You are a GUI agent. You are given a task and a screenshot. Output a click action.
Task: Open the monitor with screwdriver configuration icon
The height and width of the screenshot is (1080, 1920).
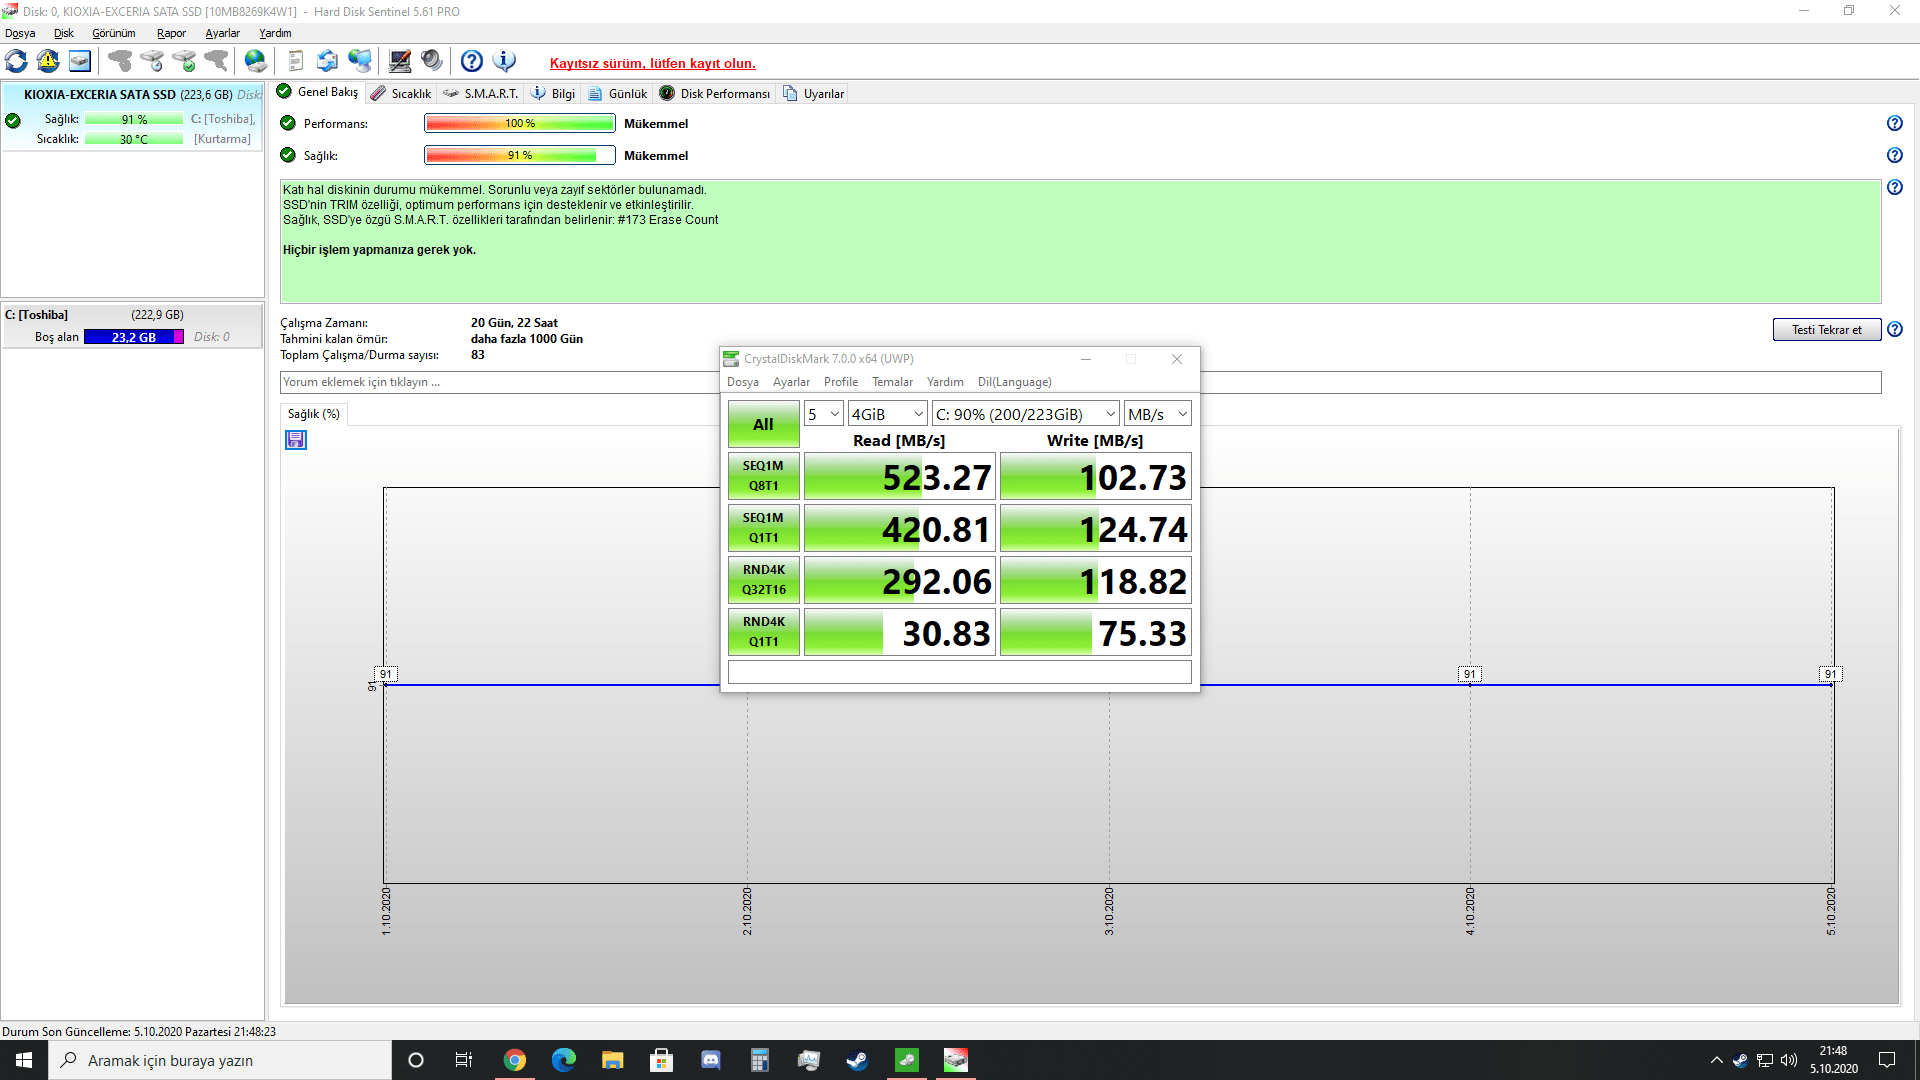point(400,62)
